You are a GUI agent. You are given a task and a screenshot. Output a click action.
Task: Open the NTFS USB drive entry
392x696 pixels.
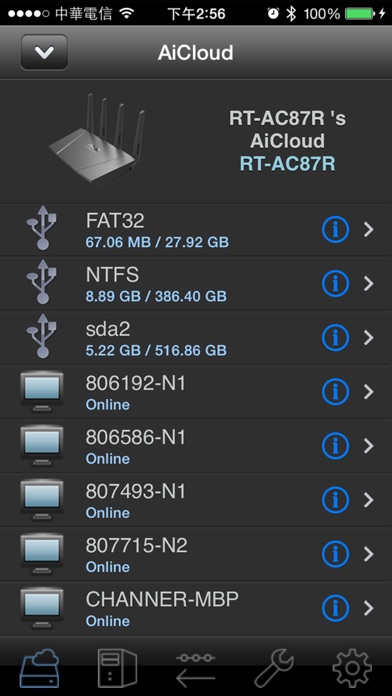(196, 284)
